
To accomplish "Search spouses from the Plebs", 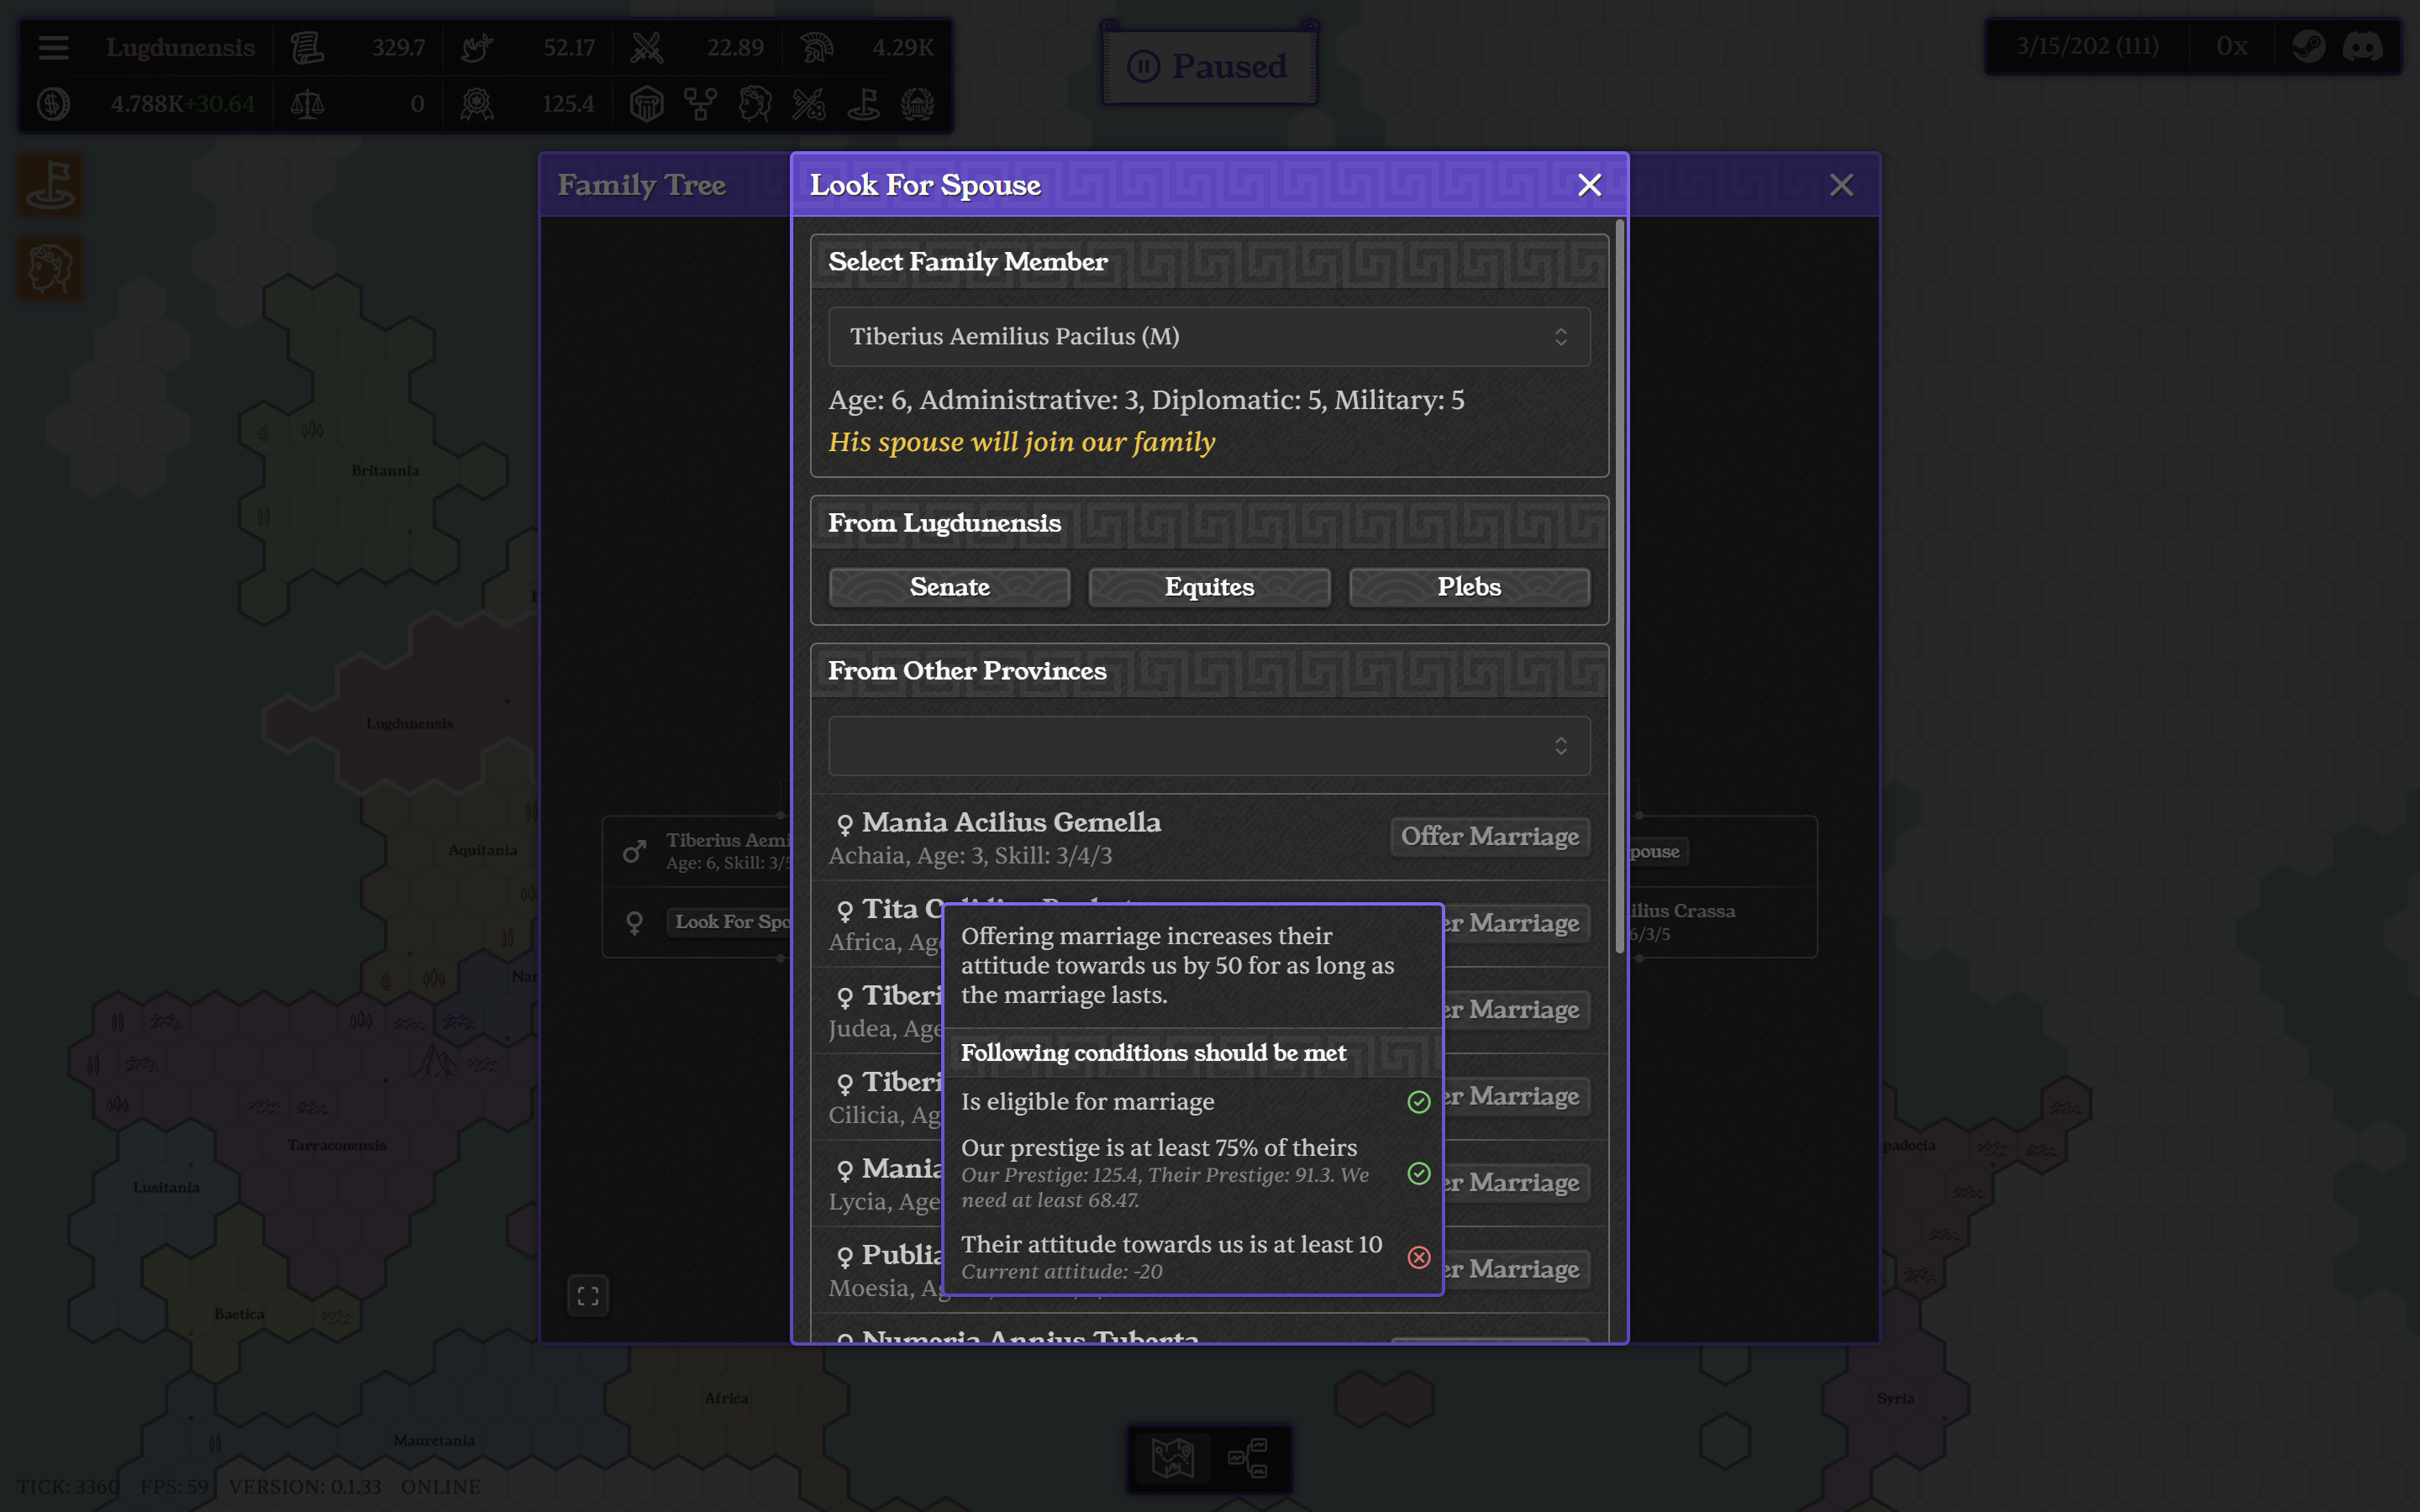I will click(x=1469, y=587).
